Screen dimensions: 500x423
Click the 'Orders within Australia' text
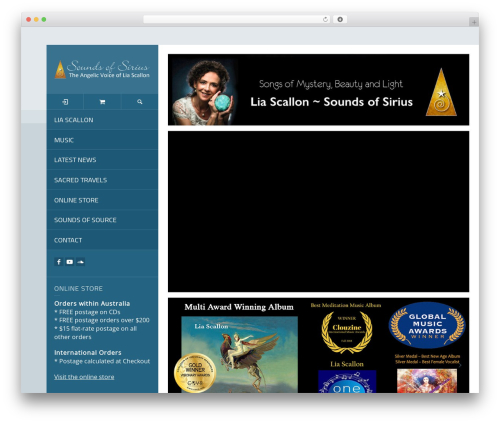92,304
